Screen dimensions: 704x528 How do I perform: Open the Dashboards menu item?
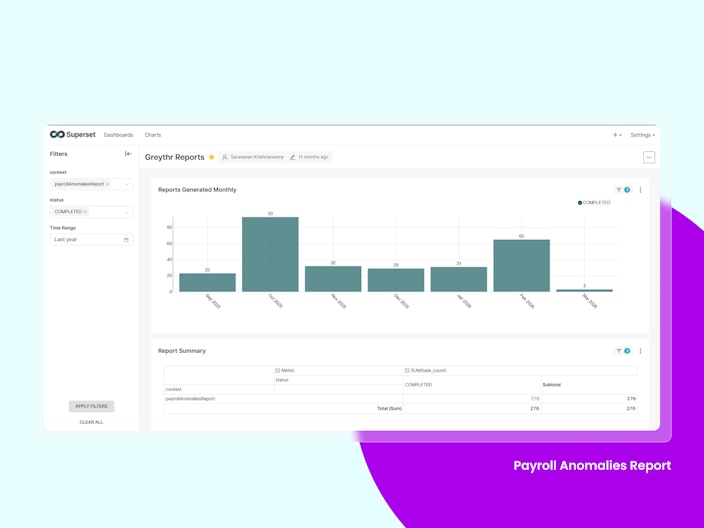[x=119, y=135]
